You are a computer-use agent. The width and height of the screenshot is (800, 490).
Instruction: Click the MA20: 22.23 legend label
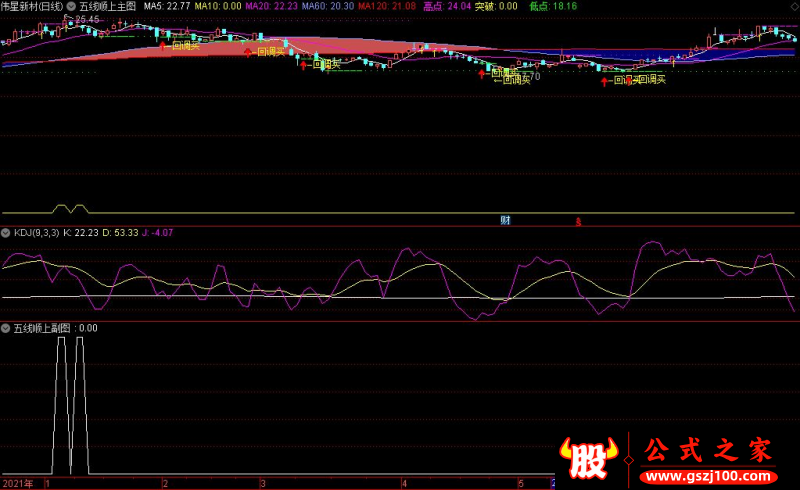coord(271,7)
